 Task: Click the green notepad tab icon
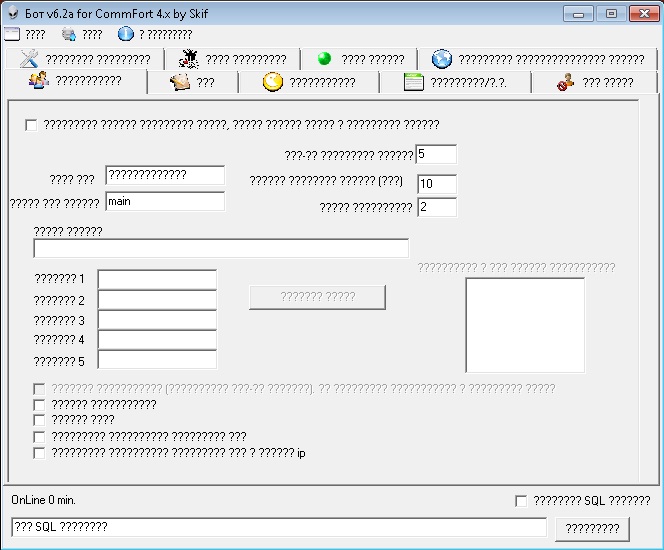413,82
